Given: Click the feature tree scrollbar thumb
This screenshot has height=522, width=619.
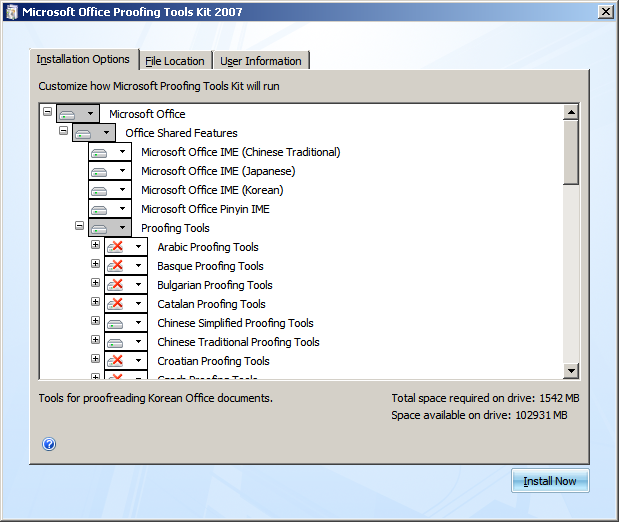Looking at the screenshot, I should coord(571,152).
